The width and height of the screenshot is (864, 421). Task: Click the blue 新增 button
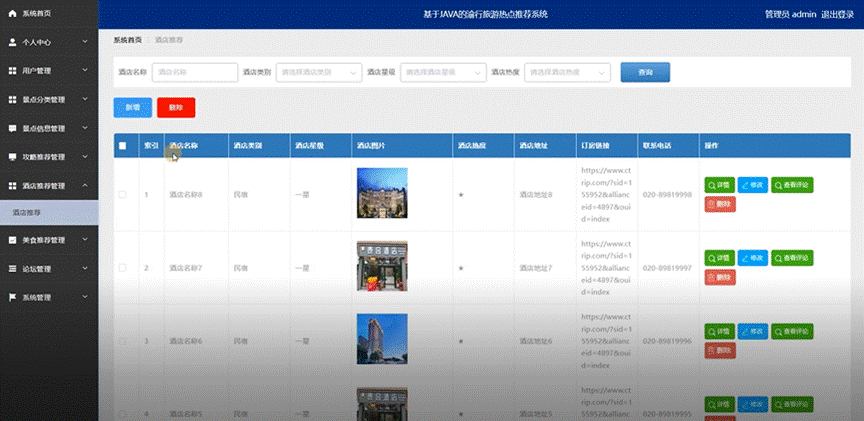132,107
